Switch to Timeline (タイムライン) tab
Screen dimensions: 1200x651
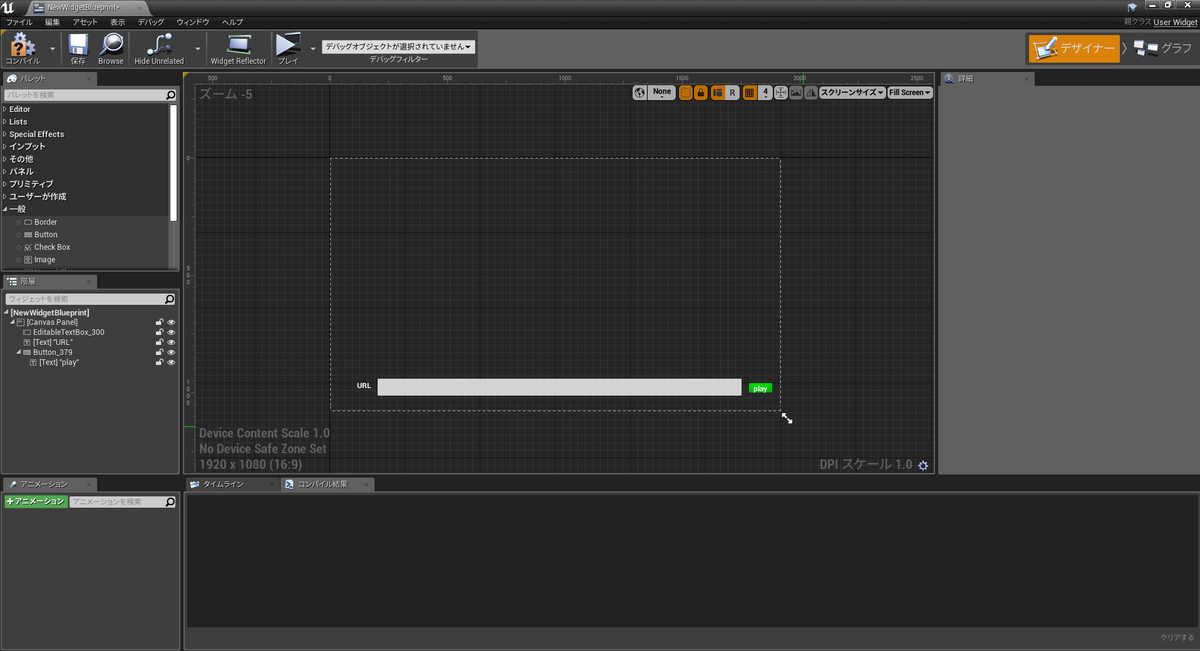pyautogui.click(x=223, y=484)
